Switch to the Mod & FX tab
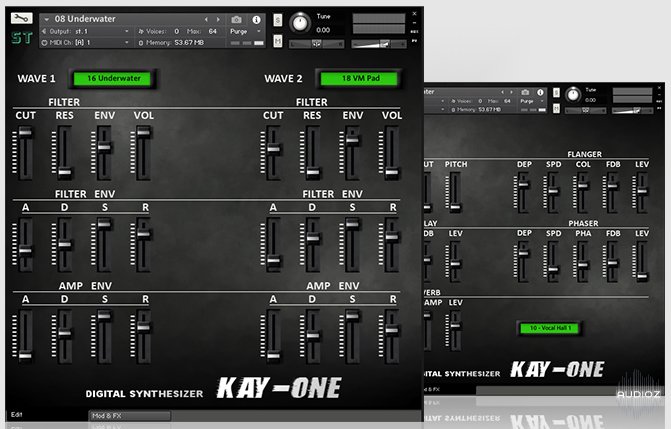The height and width of the screenshot is (429, 671). tap(130, 415)
